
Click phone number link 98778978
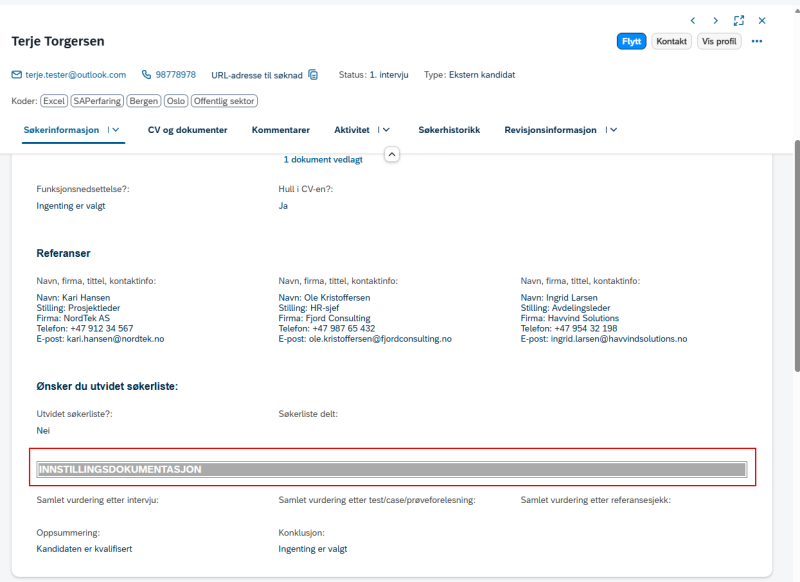176,75
